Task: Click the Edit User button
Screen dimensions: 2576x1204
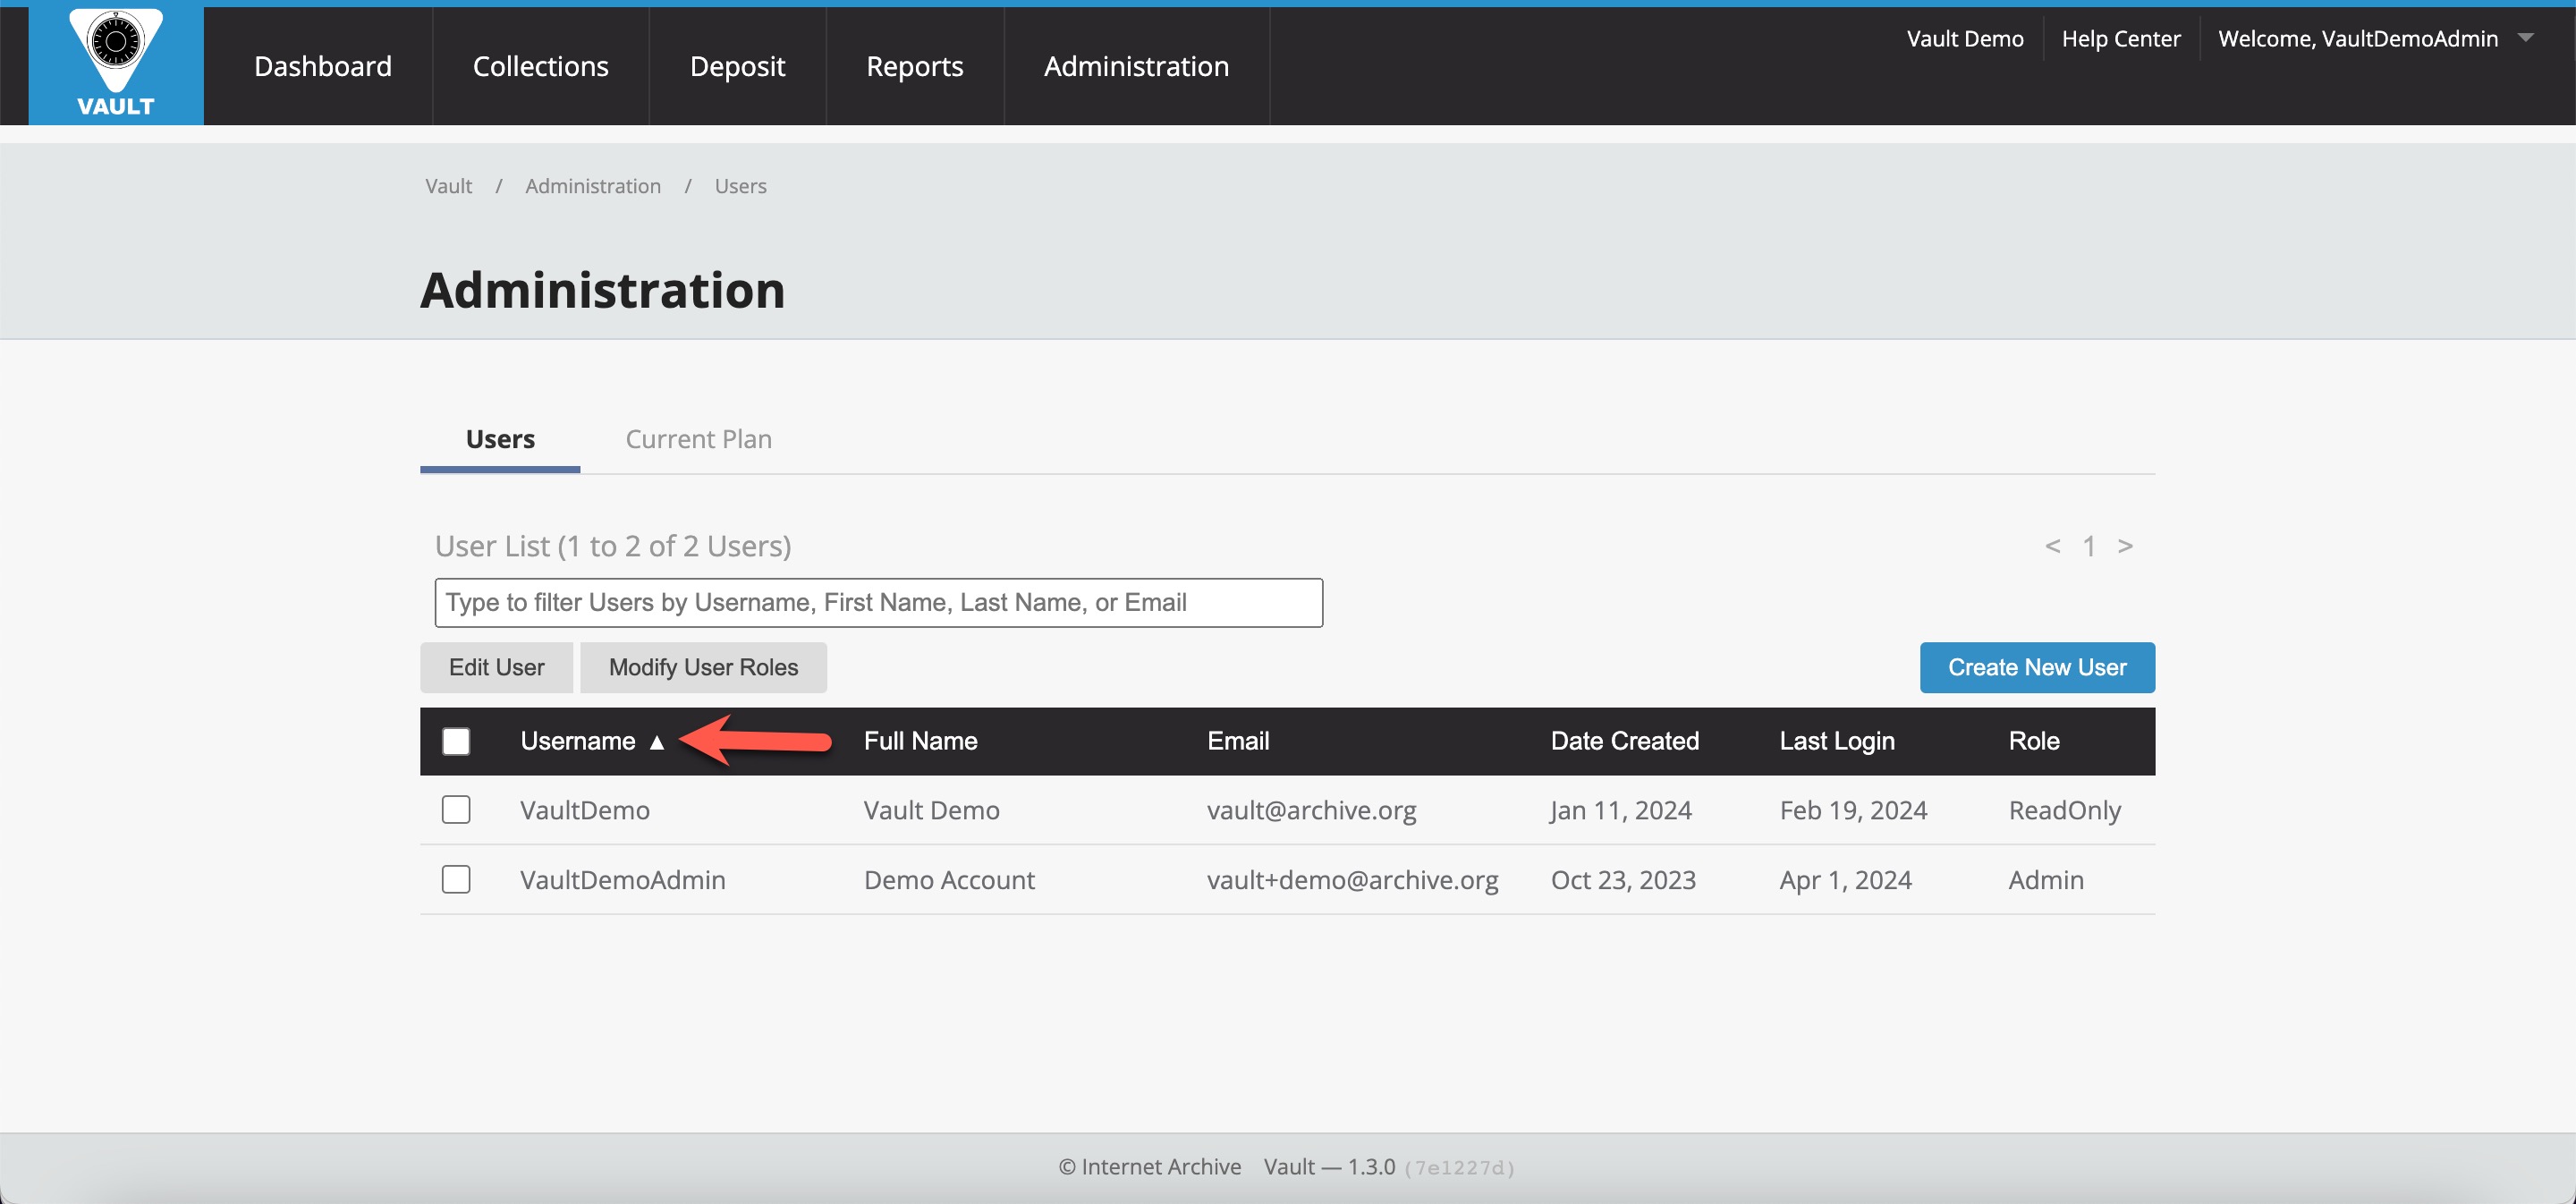Action: coord(496,667)
